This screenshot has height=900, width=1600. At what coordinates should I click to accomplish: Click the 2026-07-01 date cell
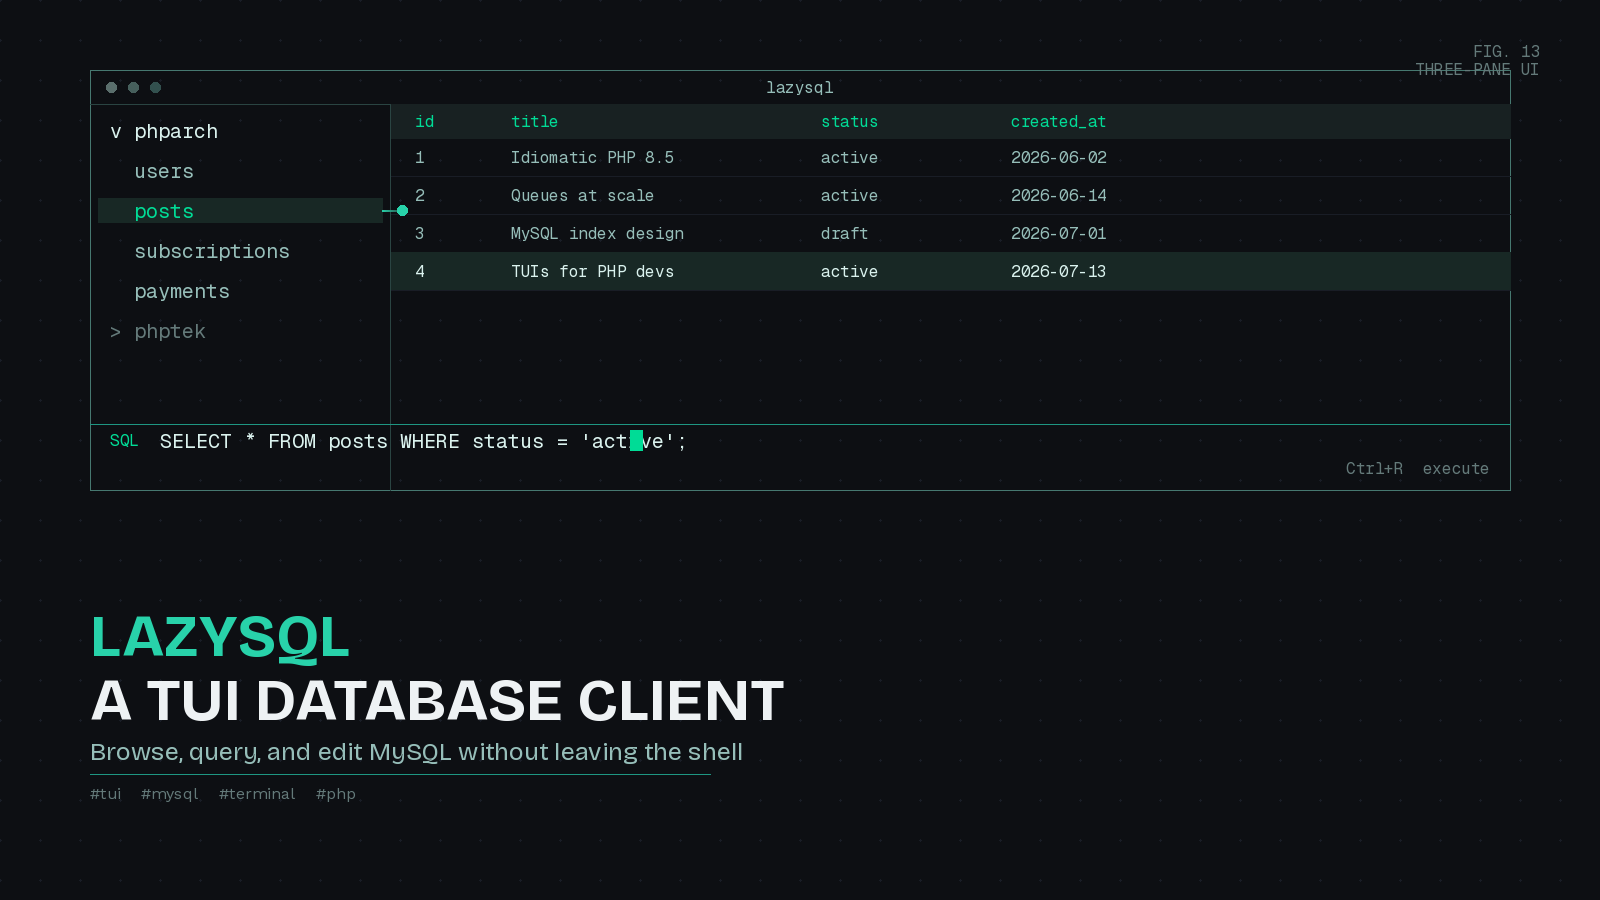[1058, 234]
